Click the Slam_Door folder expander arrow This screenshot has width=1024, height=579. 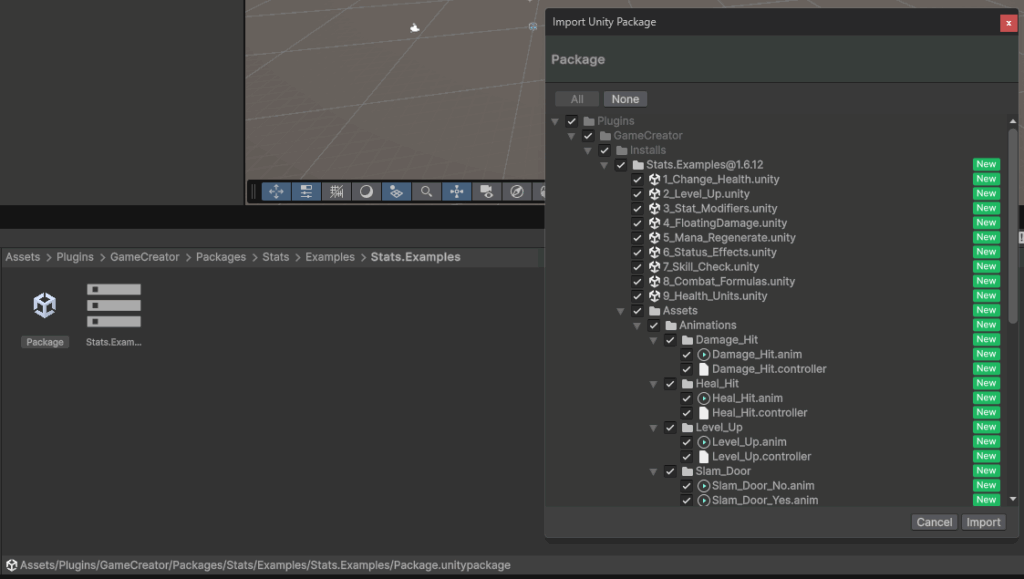653,471
